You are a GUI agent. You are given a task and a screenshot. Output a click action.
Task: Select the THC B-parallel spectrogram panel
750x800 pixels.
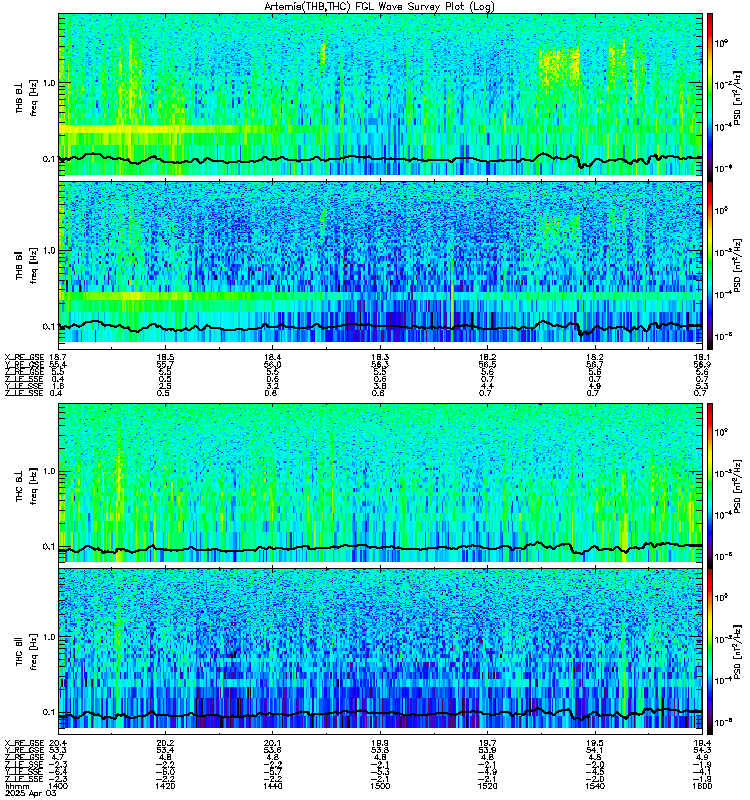(x=381, y=652)
